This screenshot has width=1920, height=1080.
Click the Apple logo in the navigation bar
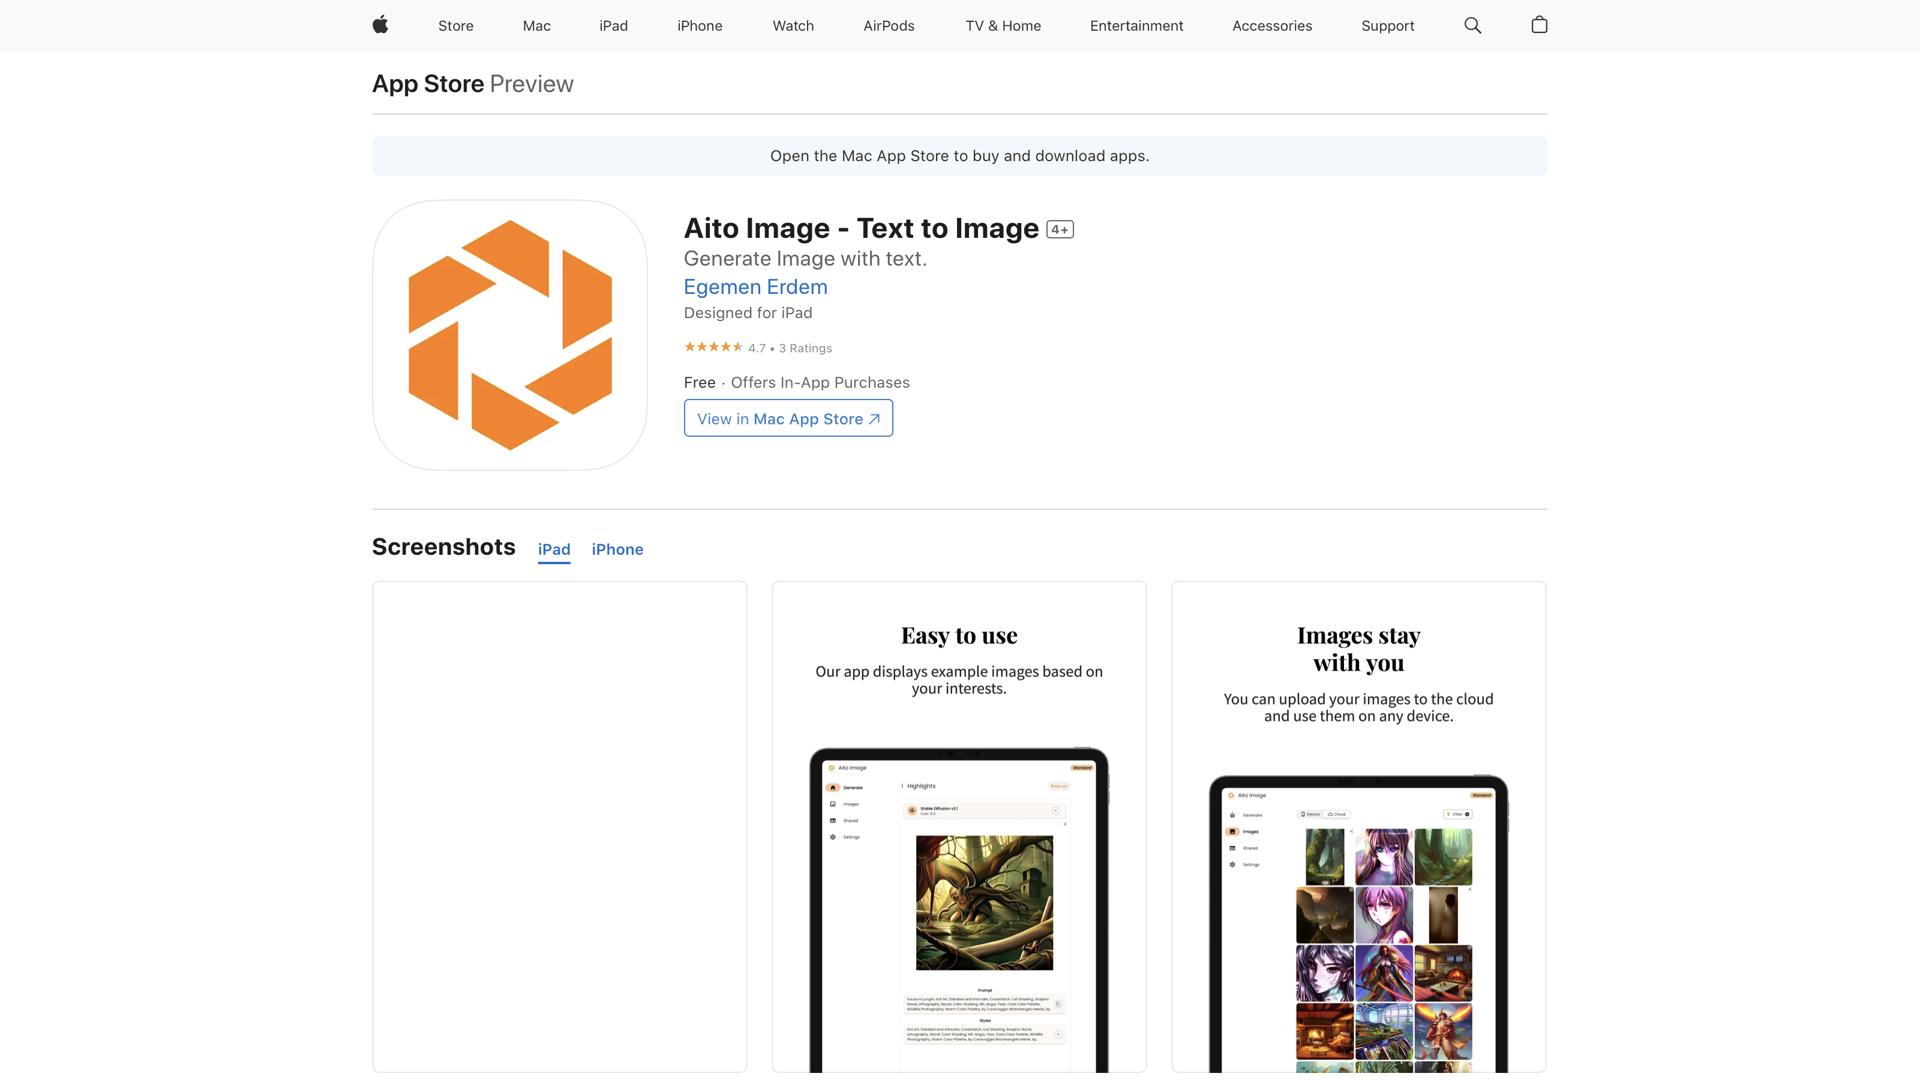point(380,25)
